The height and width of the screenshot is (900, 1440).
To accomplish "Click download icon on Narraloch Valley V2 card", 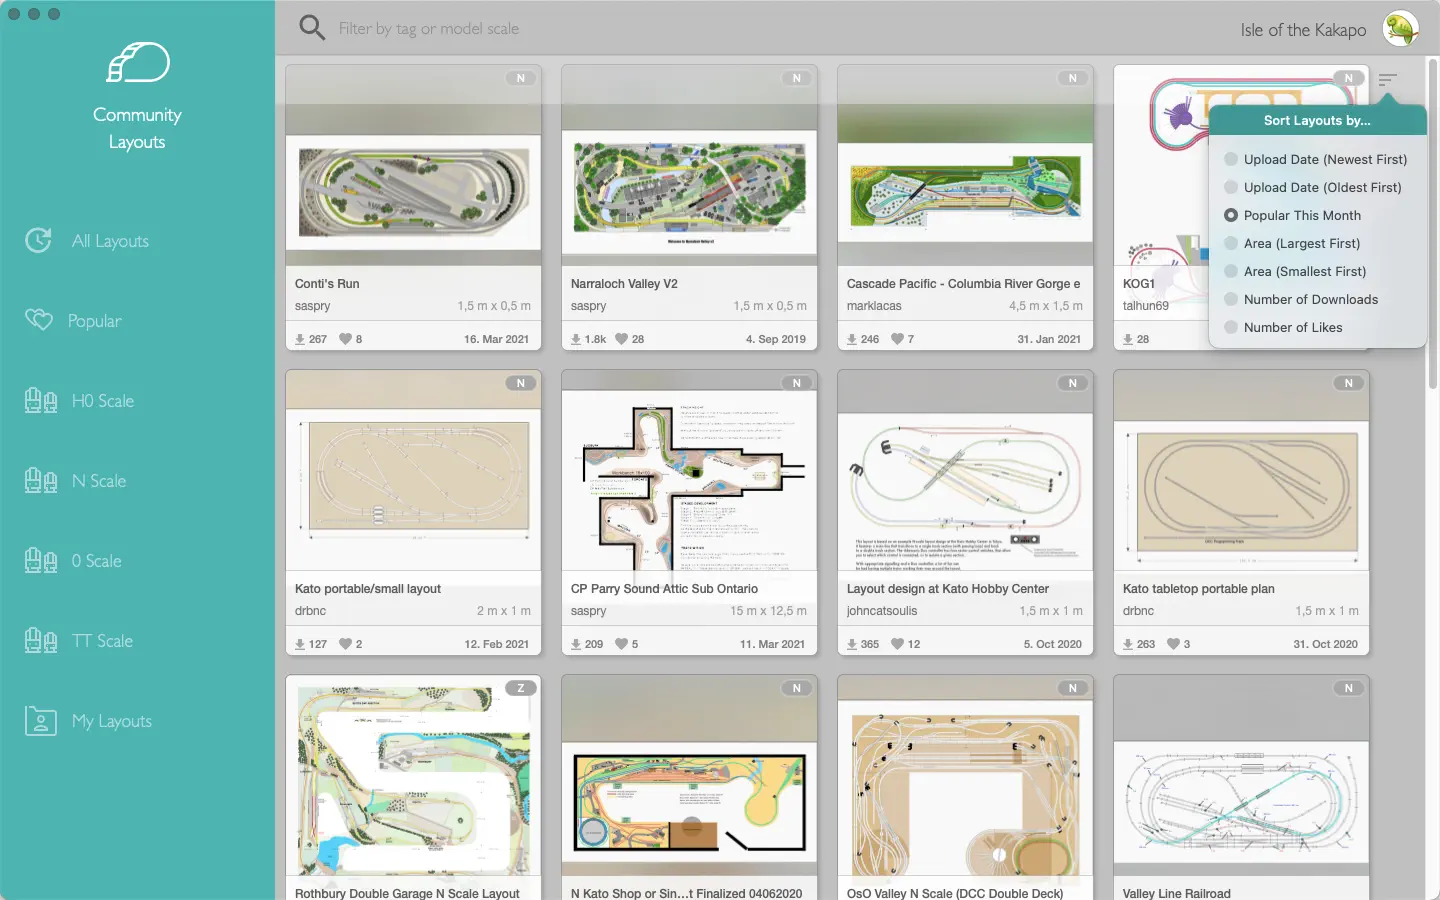I will 575,339.
